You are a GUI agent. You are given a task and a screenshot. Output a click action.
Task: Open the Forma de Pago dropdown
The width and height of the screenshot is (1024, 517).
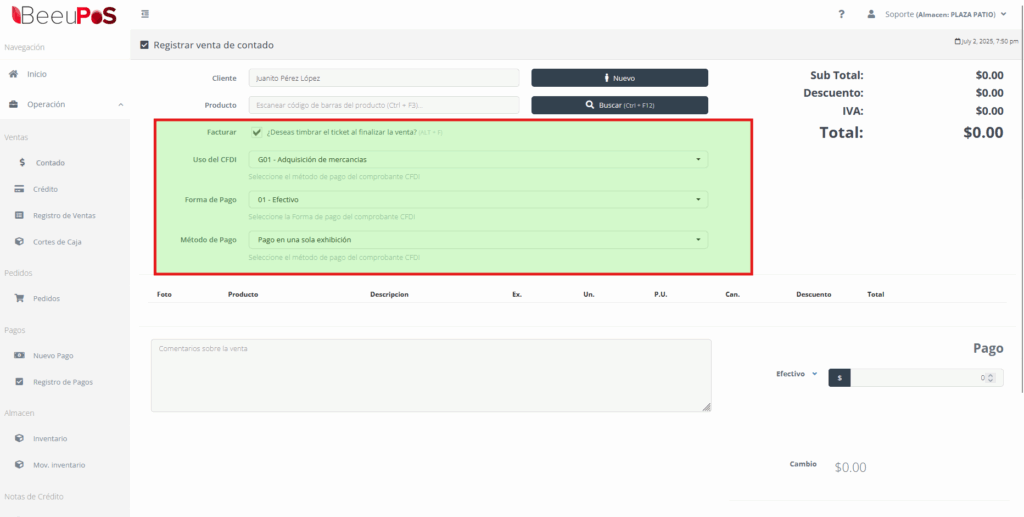[478, 200]
